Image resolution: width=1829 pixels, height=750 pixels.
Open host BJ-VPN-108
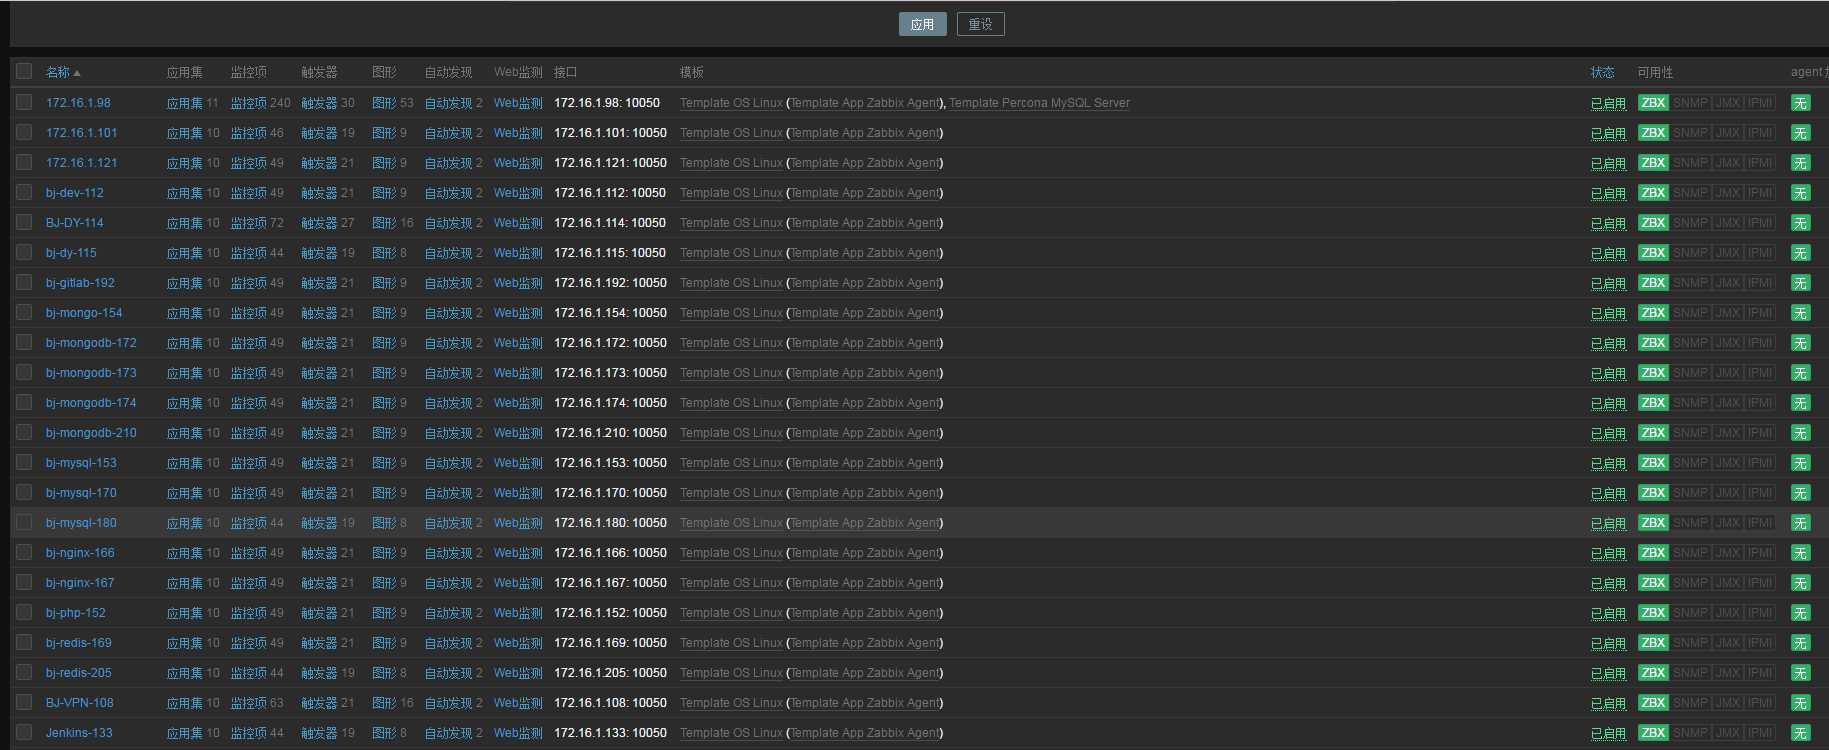coord(79,703)
